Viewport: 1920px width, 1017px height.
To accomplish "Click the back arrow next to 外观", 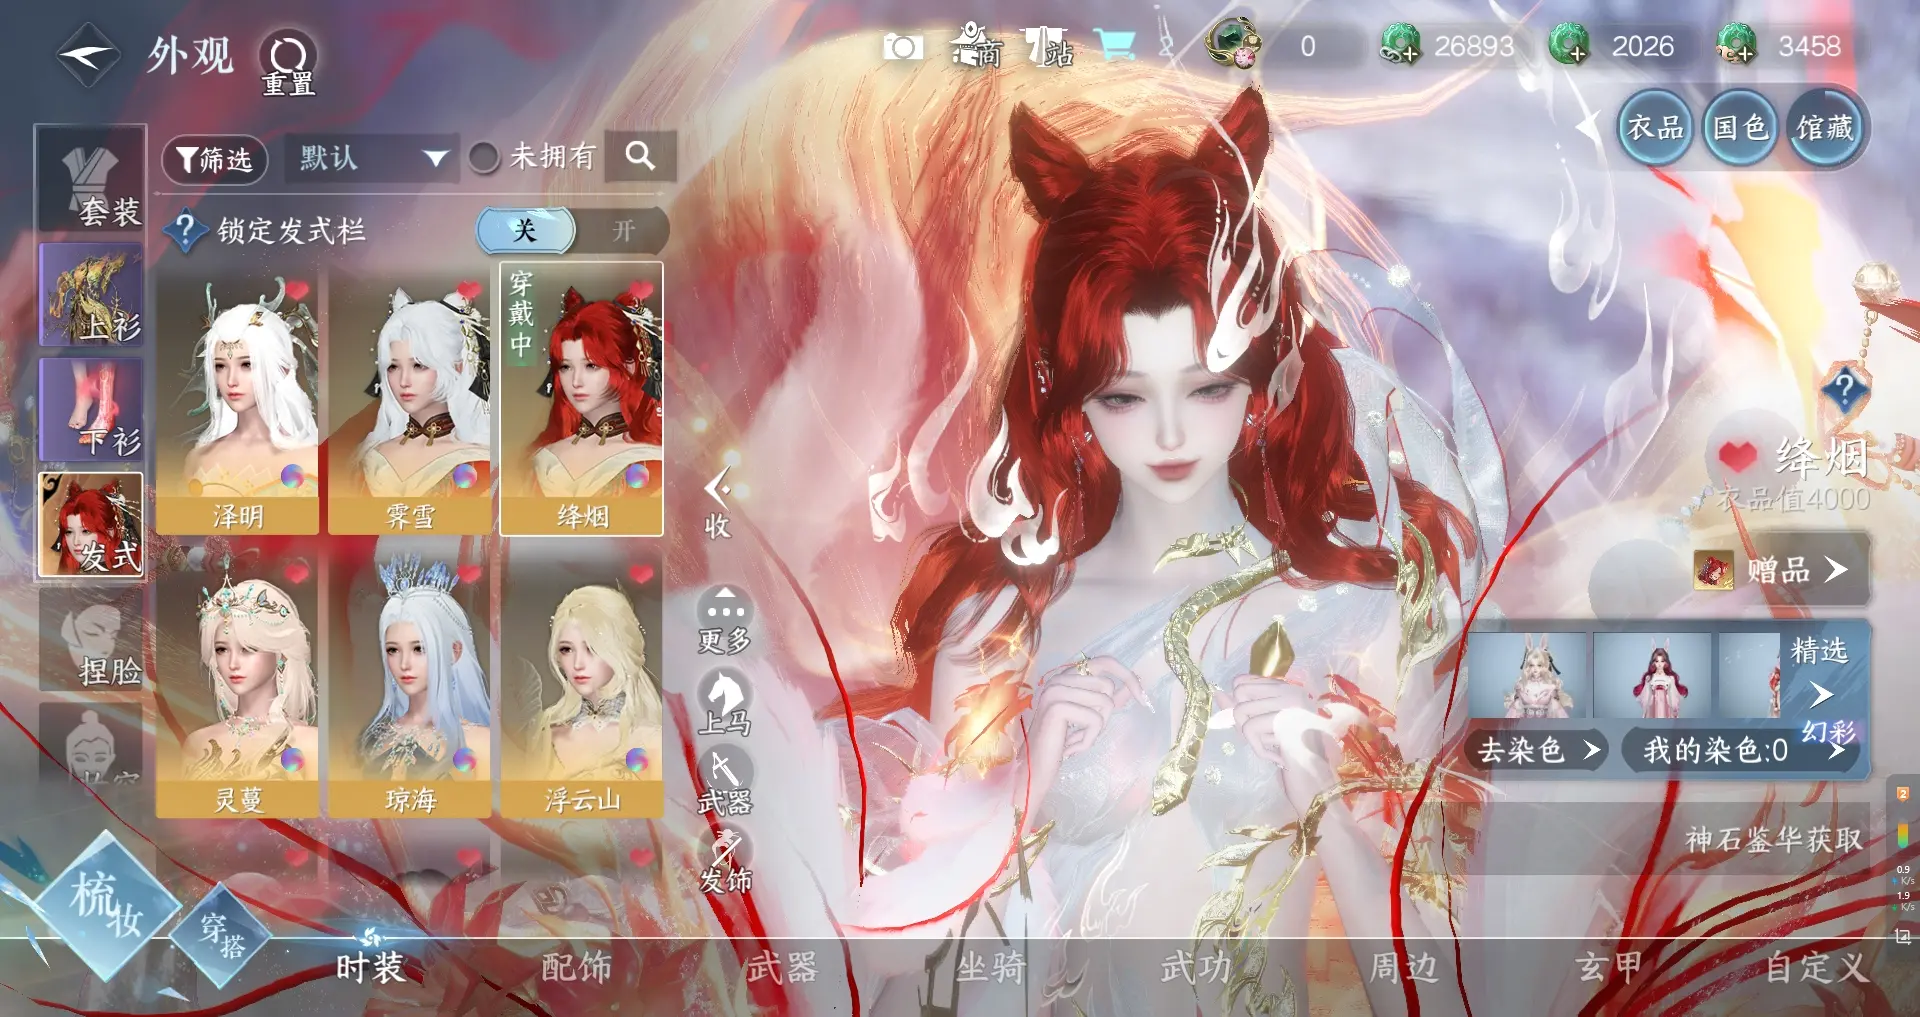I will (88, 55).
